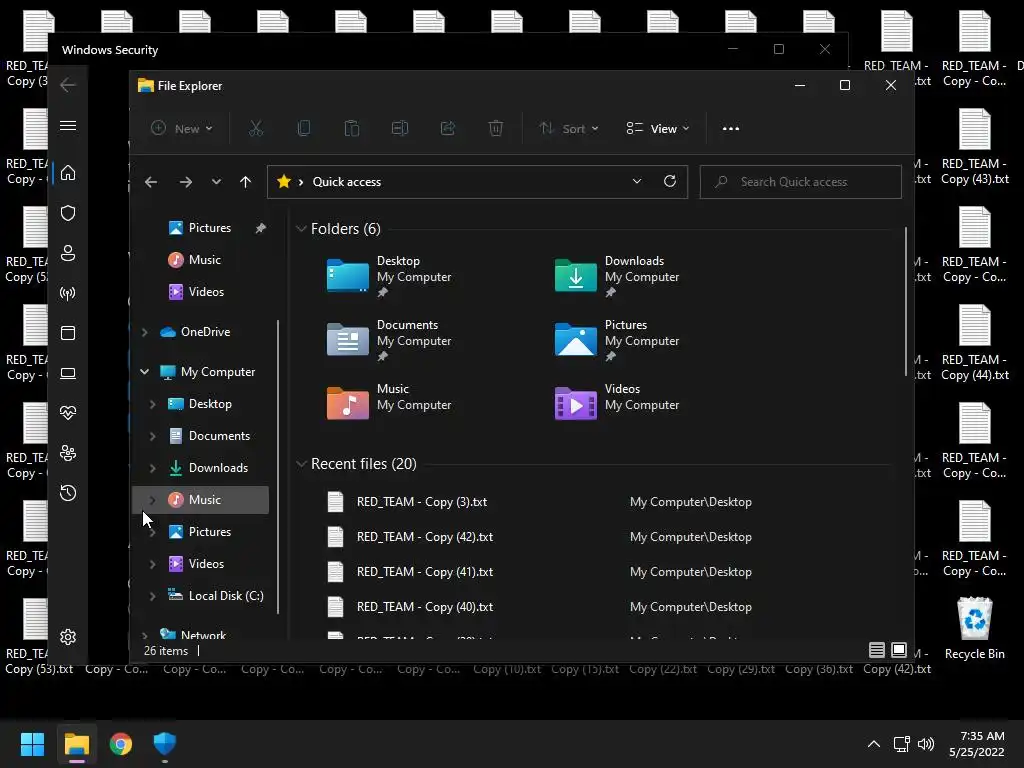Expand the OneDrive tree node
The width and height of the screenshot is (1024, 768).
pyautogui.click(x=145, y=332)
